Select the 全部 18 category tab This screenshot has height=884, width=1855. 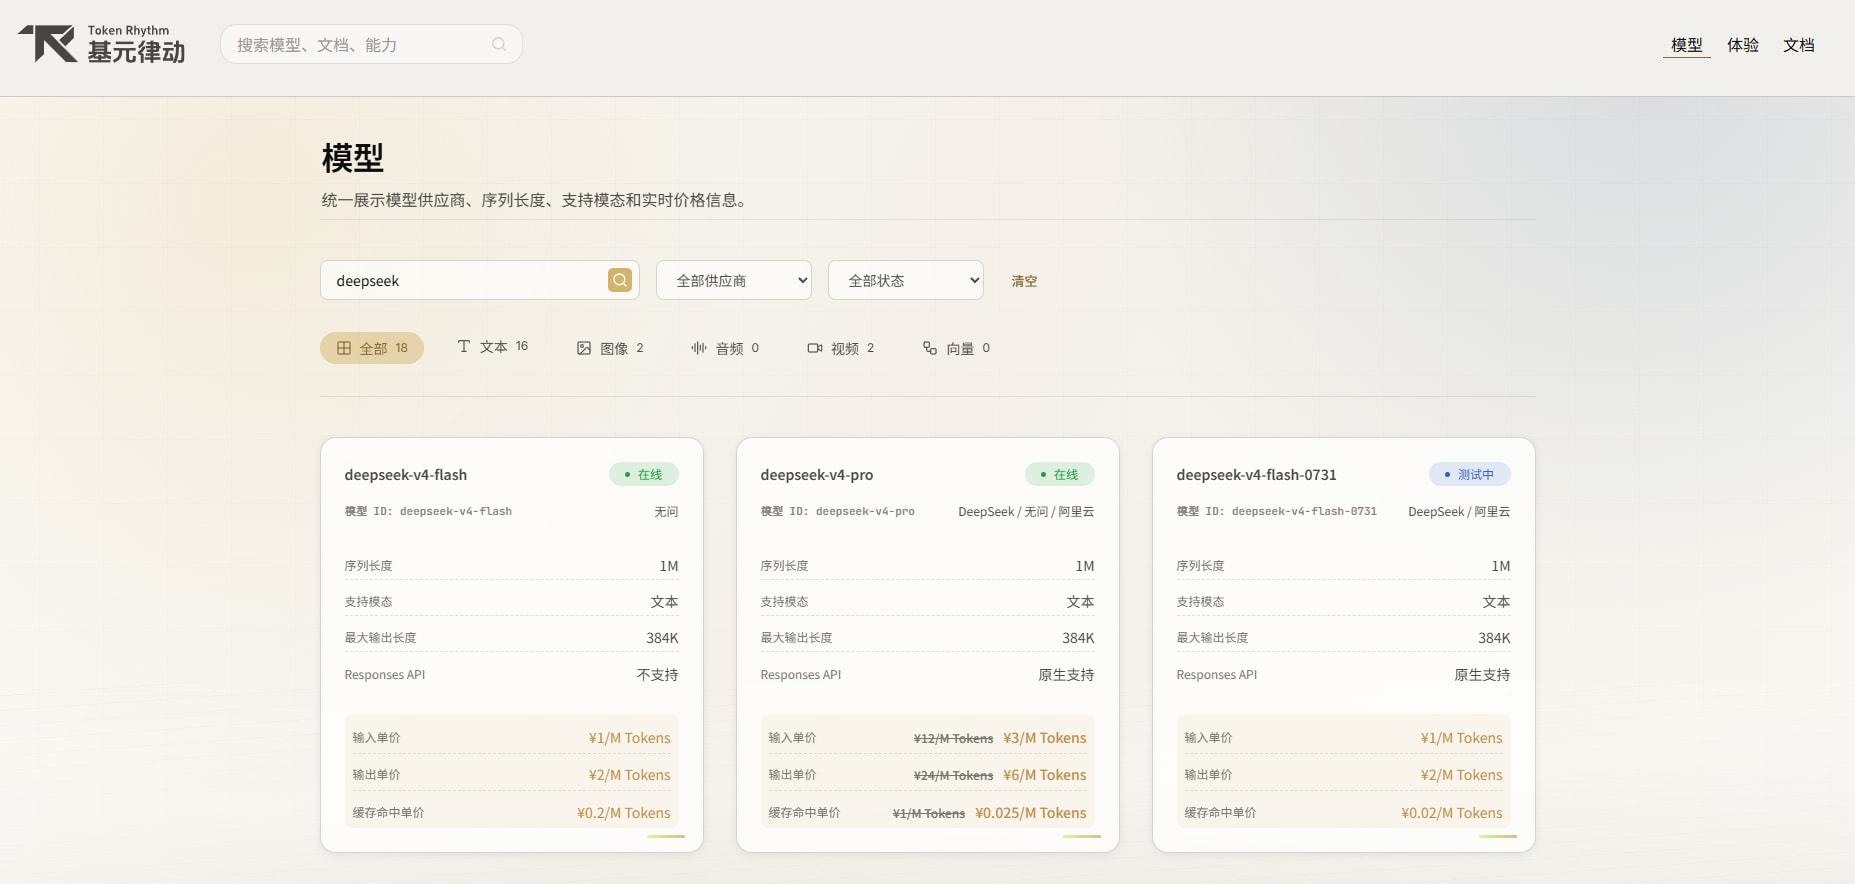pyautogui.click(x=372, y=348)
